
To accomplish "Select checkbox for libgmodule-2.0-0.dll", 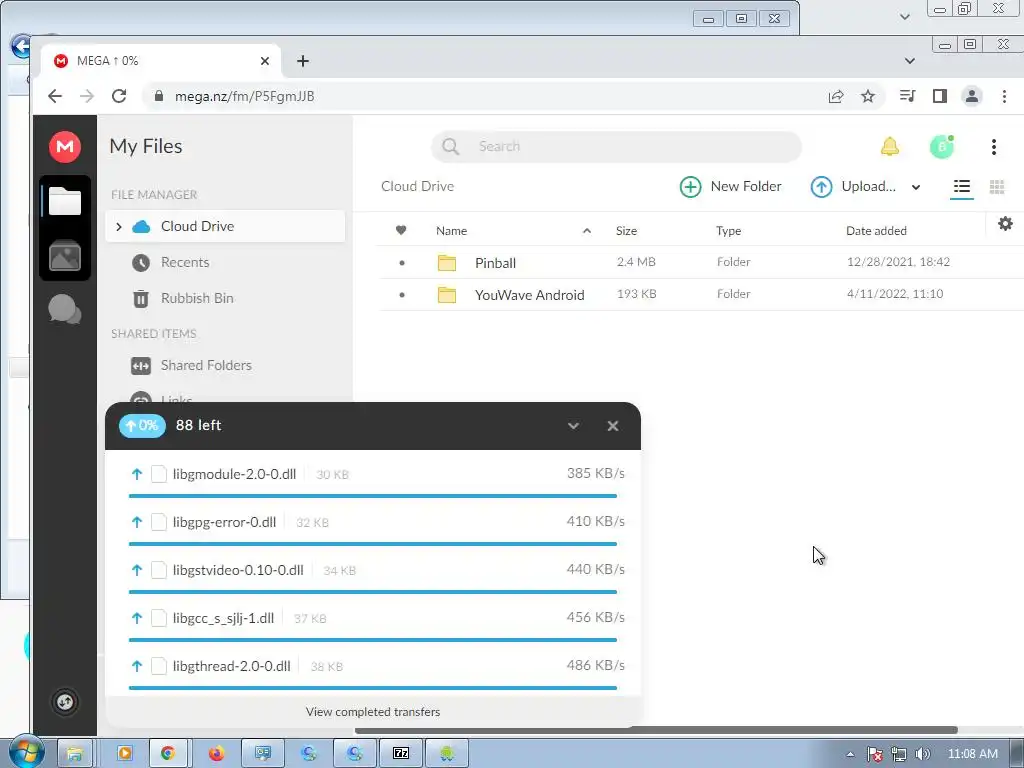I will [x=159, y=474].
